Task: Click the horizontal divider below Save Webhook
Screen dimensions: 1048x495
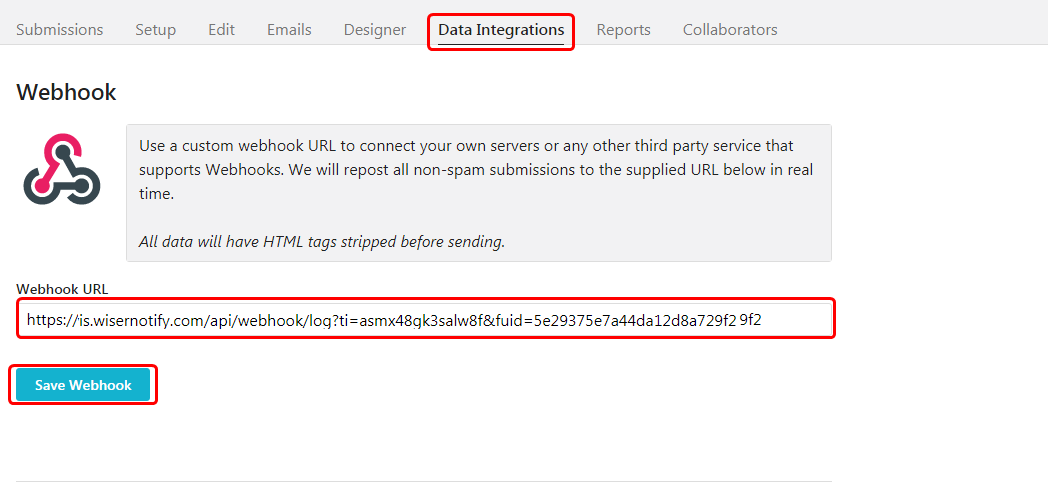Action: click(x=424, y=481)
